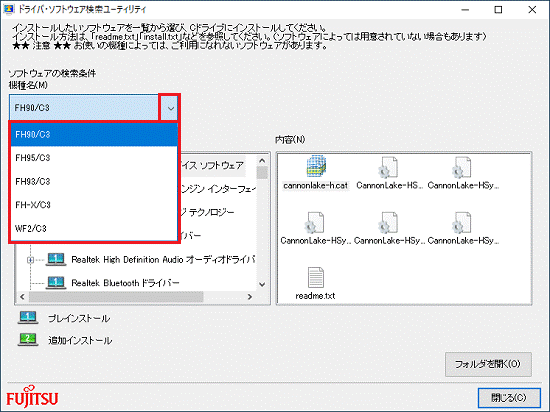Image resolution: width=550 pixels, height=412 pixels.
Task: Click the Realtek Bluetooth driver icon
Action: point(56,283)
